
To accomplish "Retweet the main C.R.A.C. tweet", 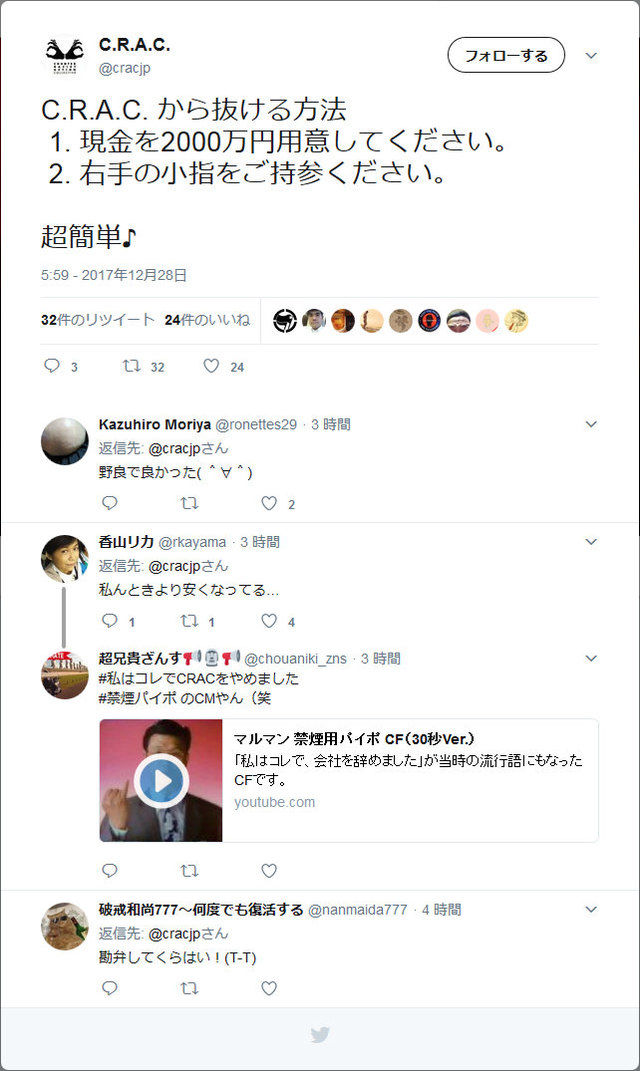I will click(x=131, y=365).
